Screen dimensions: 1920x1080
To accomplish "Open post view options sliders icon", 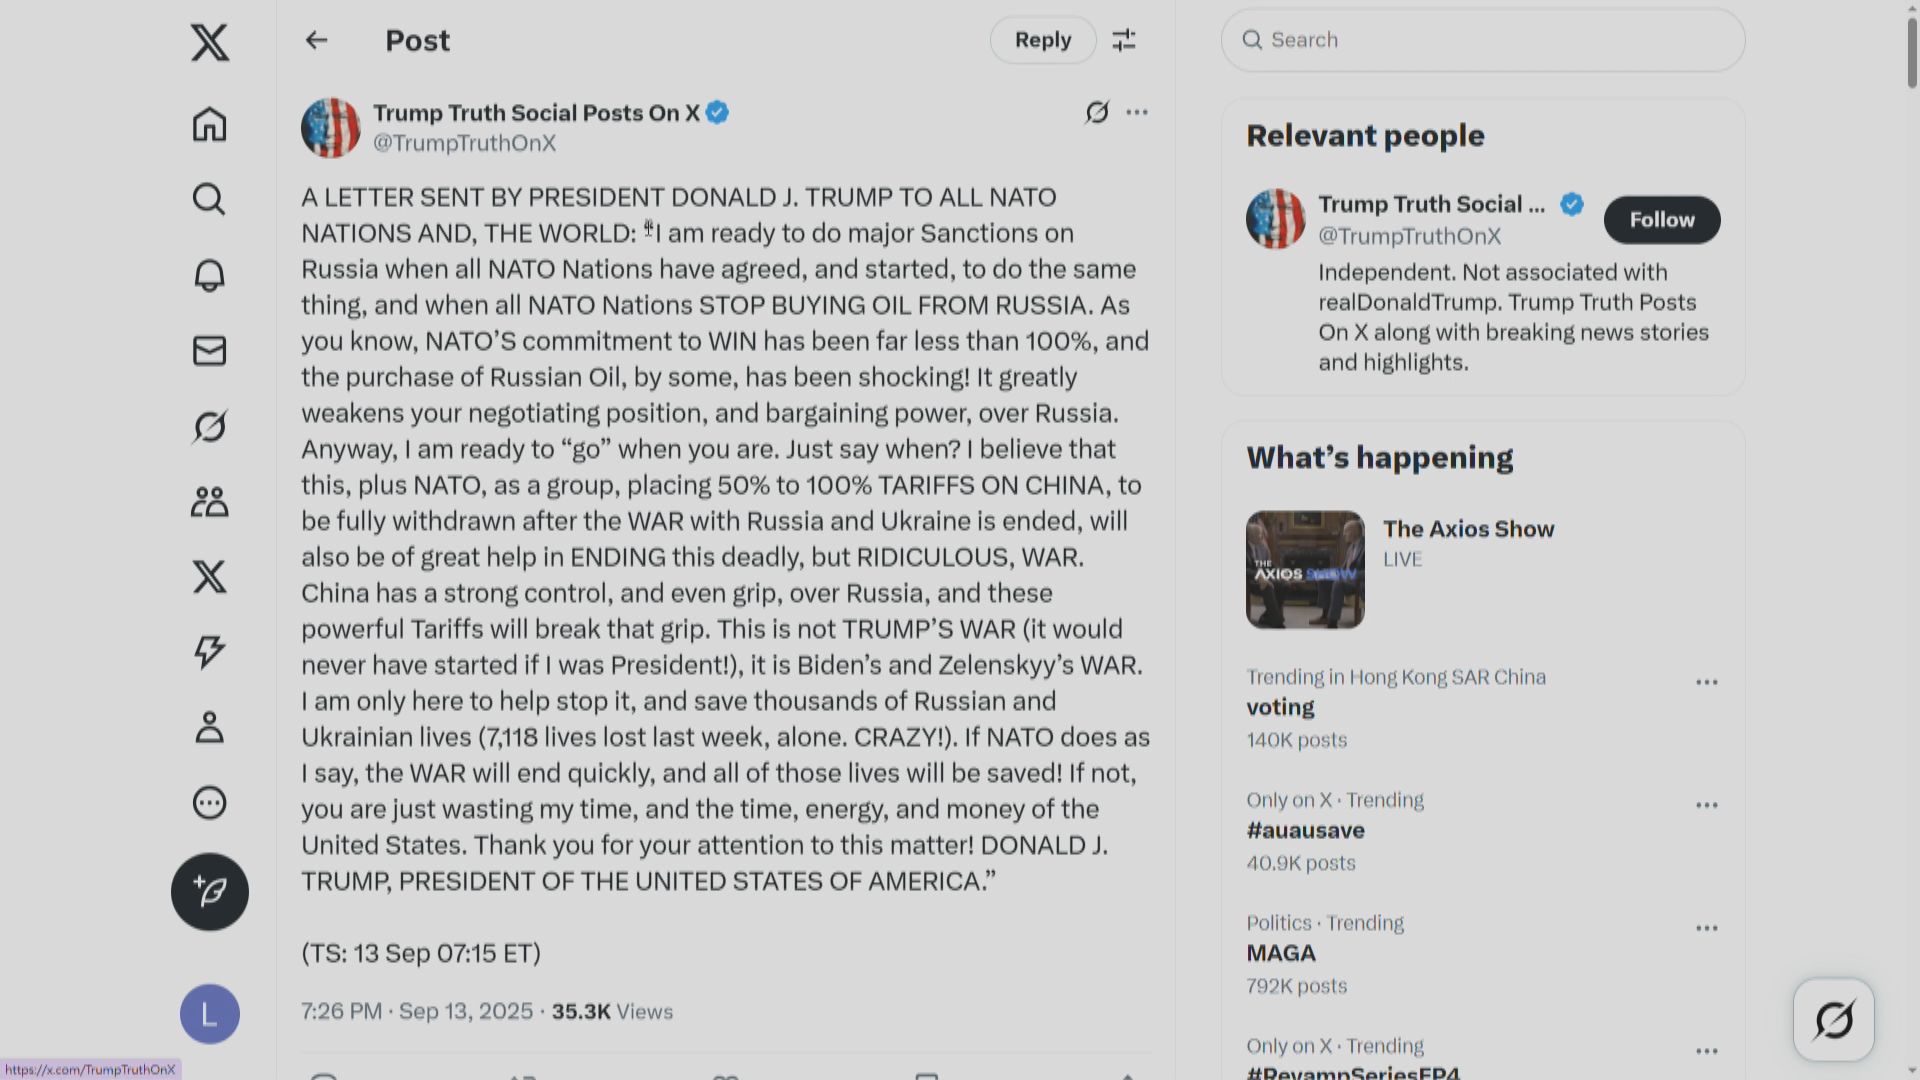I will click(1124, 40).
